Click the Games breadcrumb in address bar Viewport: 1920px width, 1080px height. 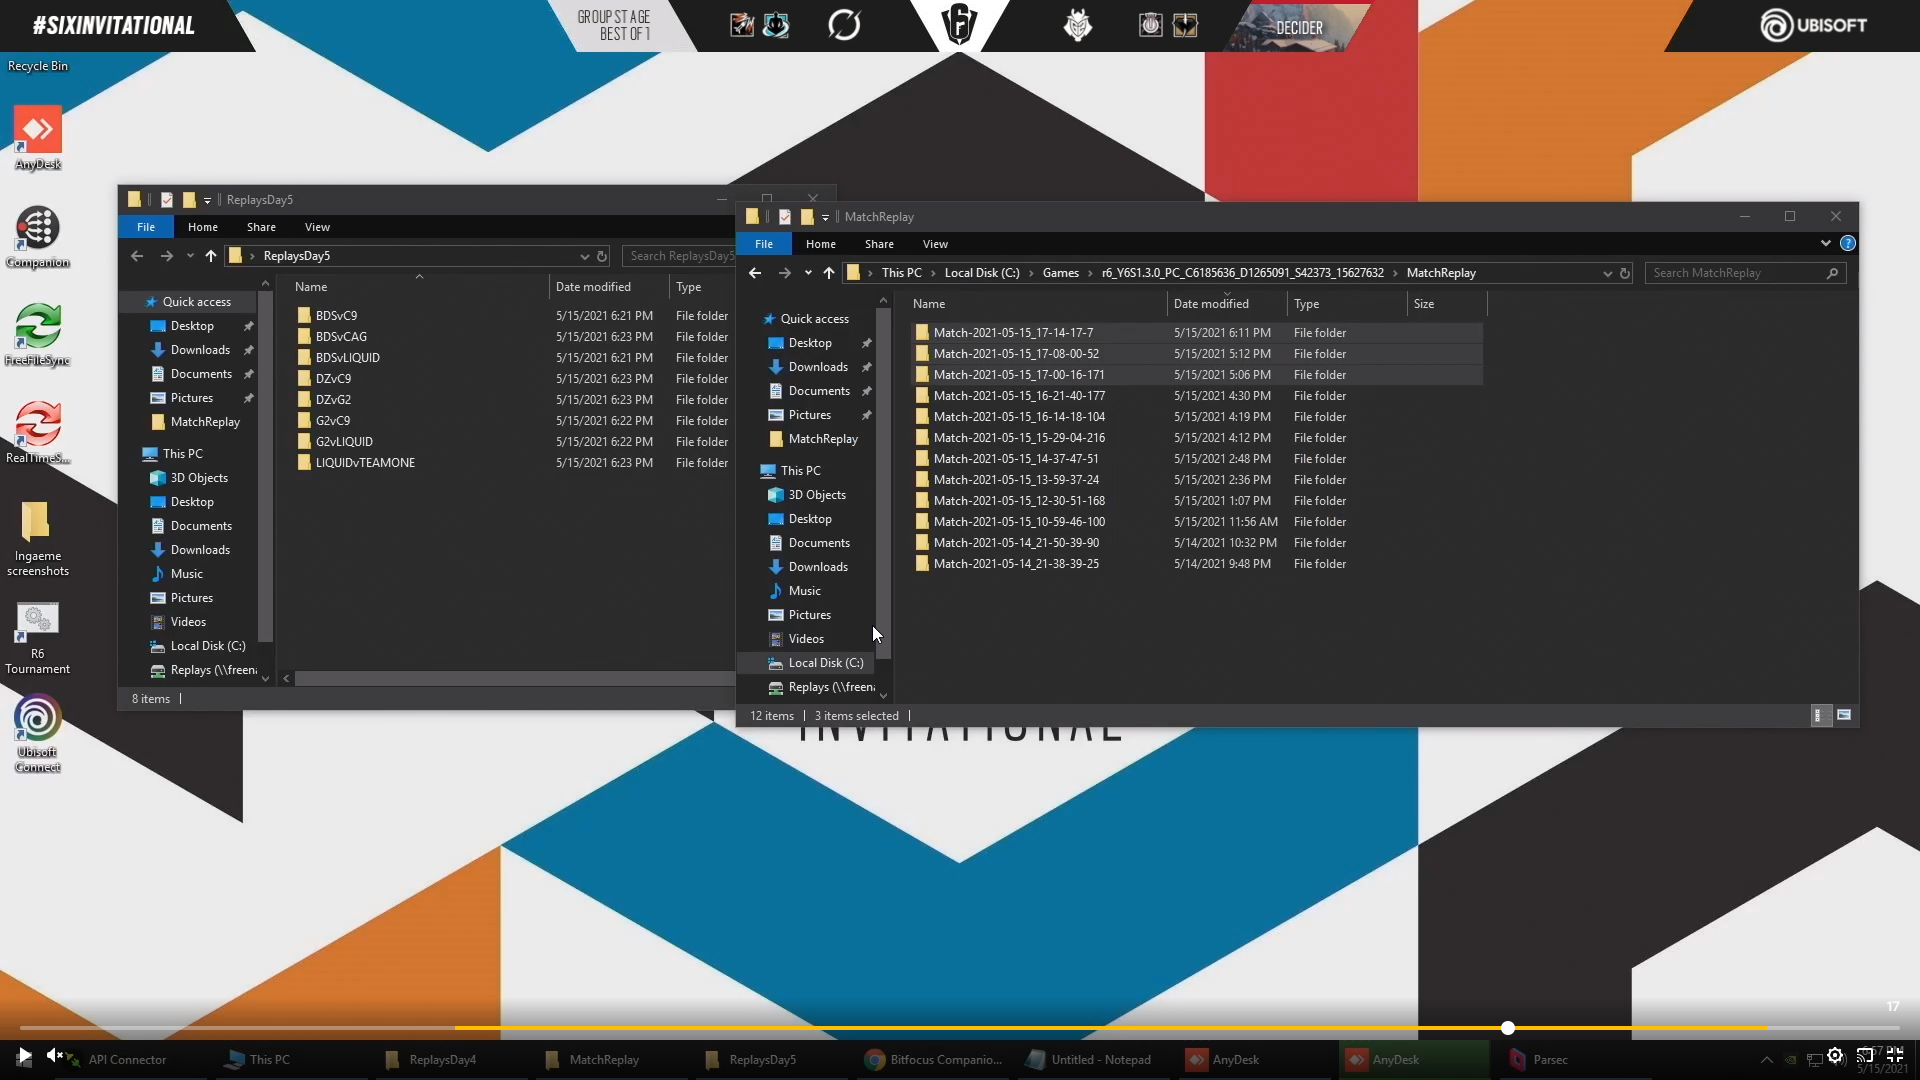[x=1060, y=273]
